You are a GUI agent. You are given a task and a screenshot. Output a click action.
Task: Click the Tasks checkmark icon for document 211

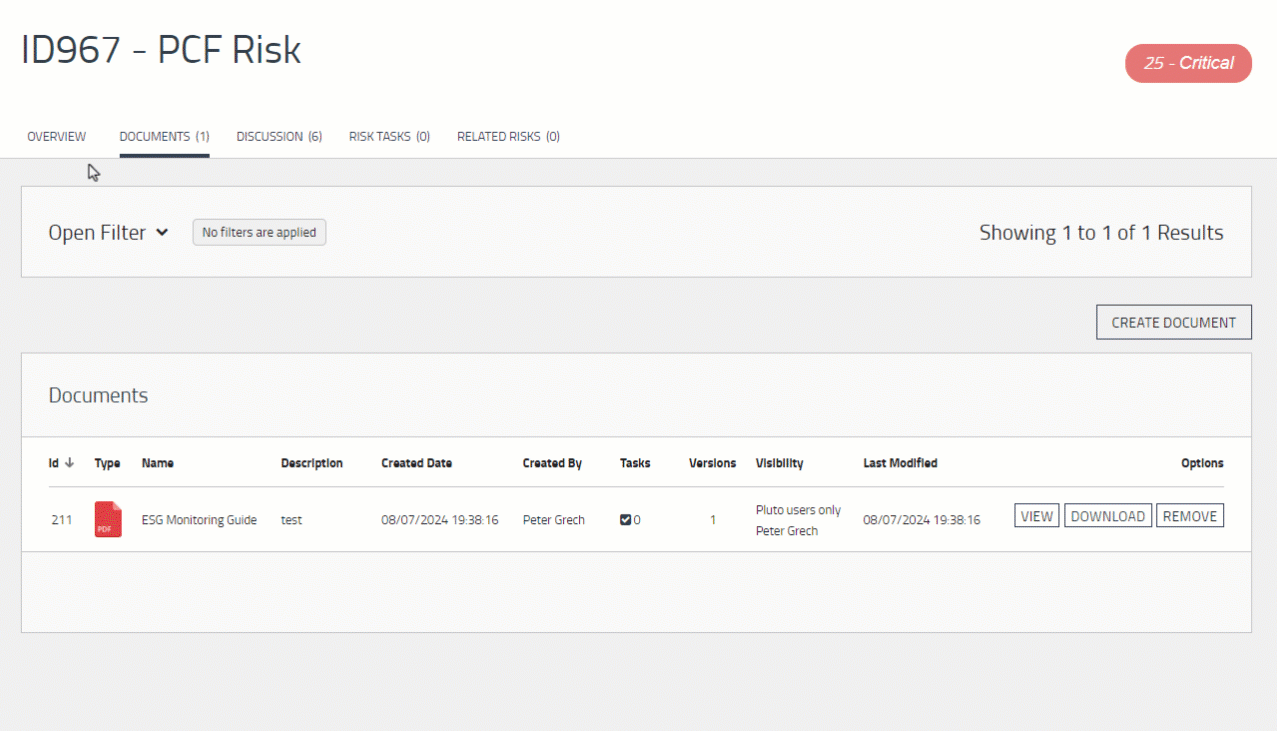click(625, 519)
